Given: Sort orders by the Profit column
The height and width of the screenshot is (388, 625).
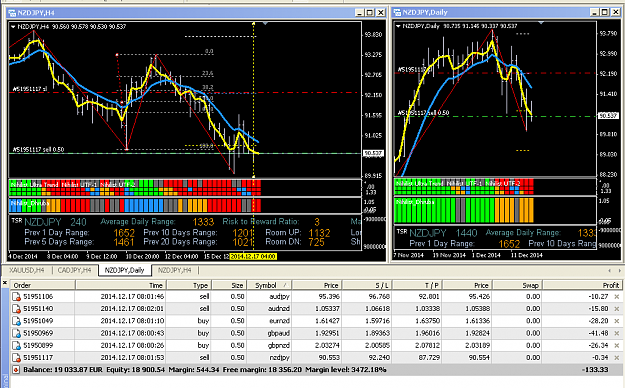Looking at the screenshot, I should coord(582,285).
